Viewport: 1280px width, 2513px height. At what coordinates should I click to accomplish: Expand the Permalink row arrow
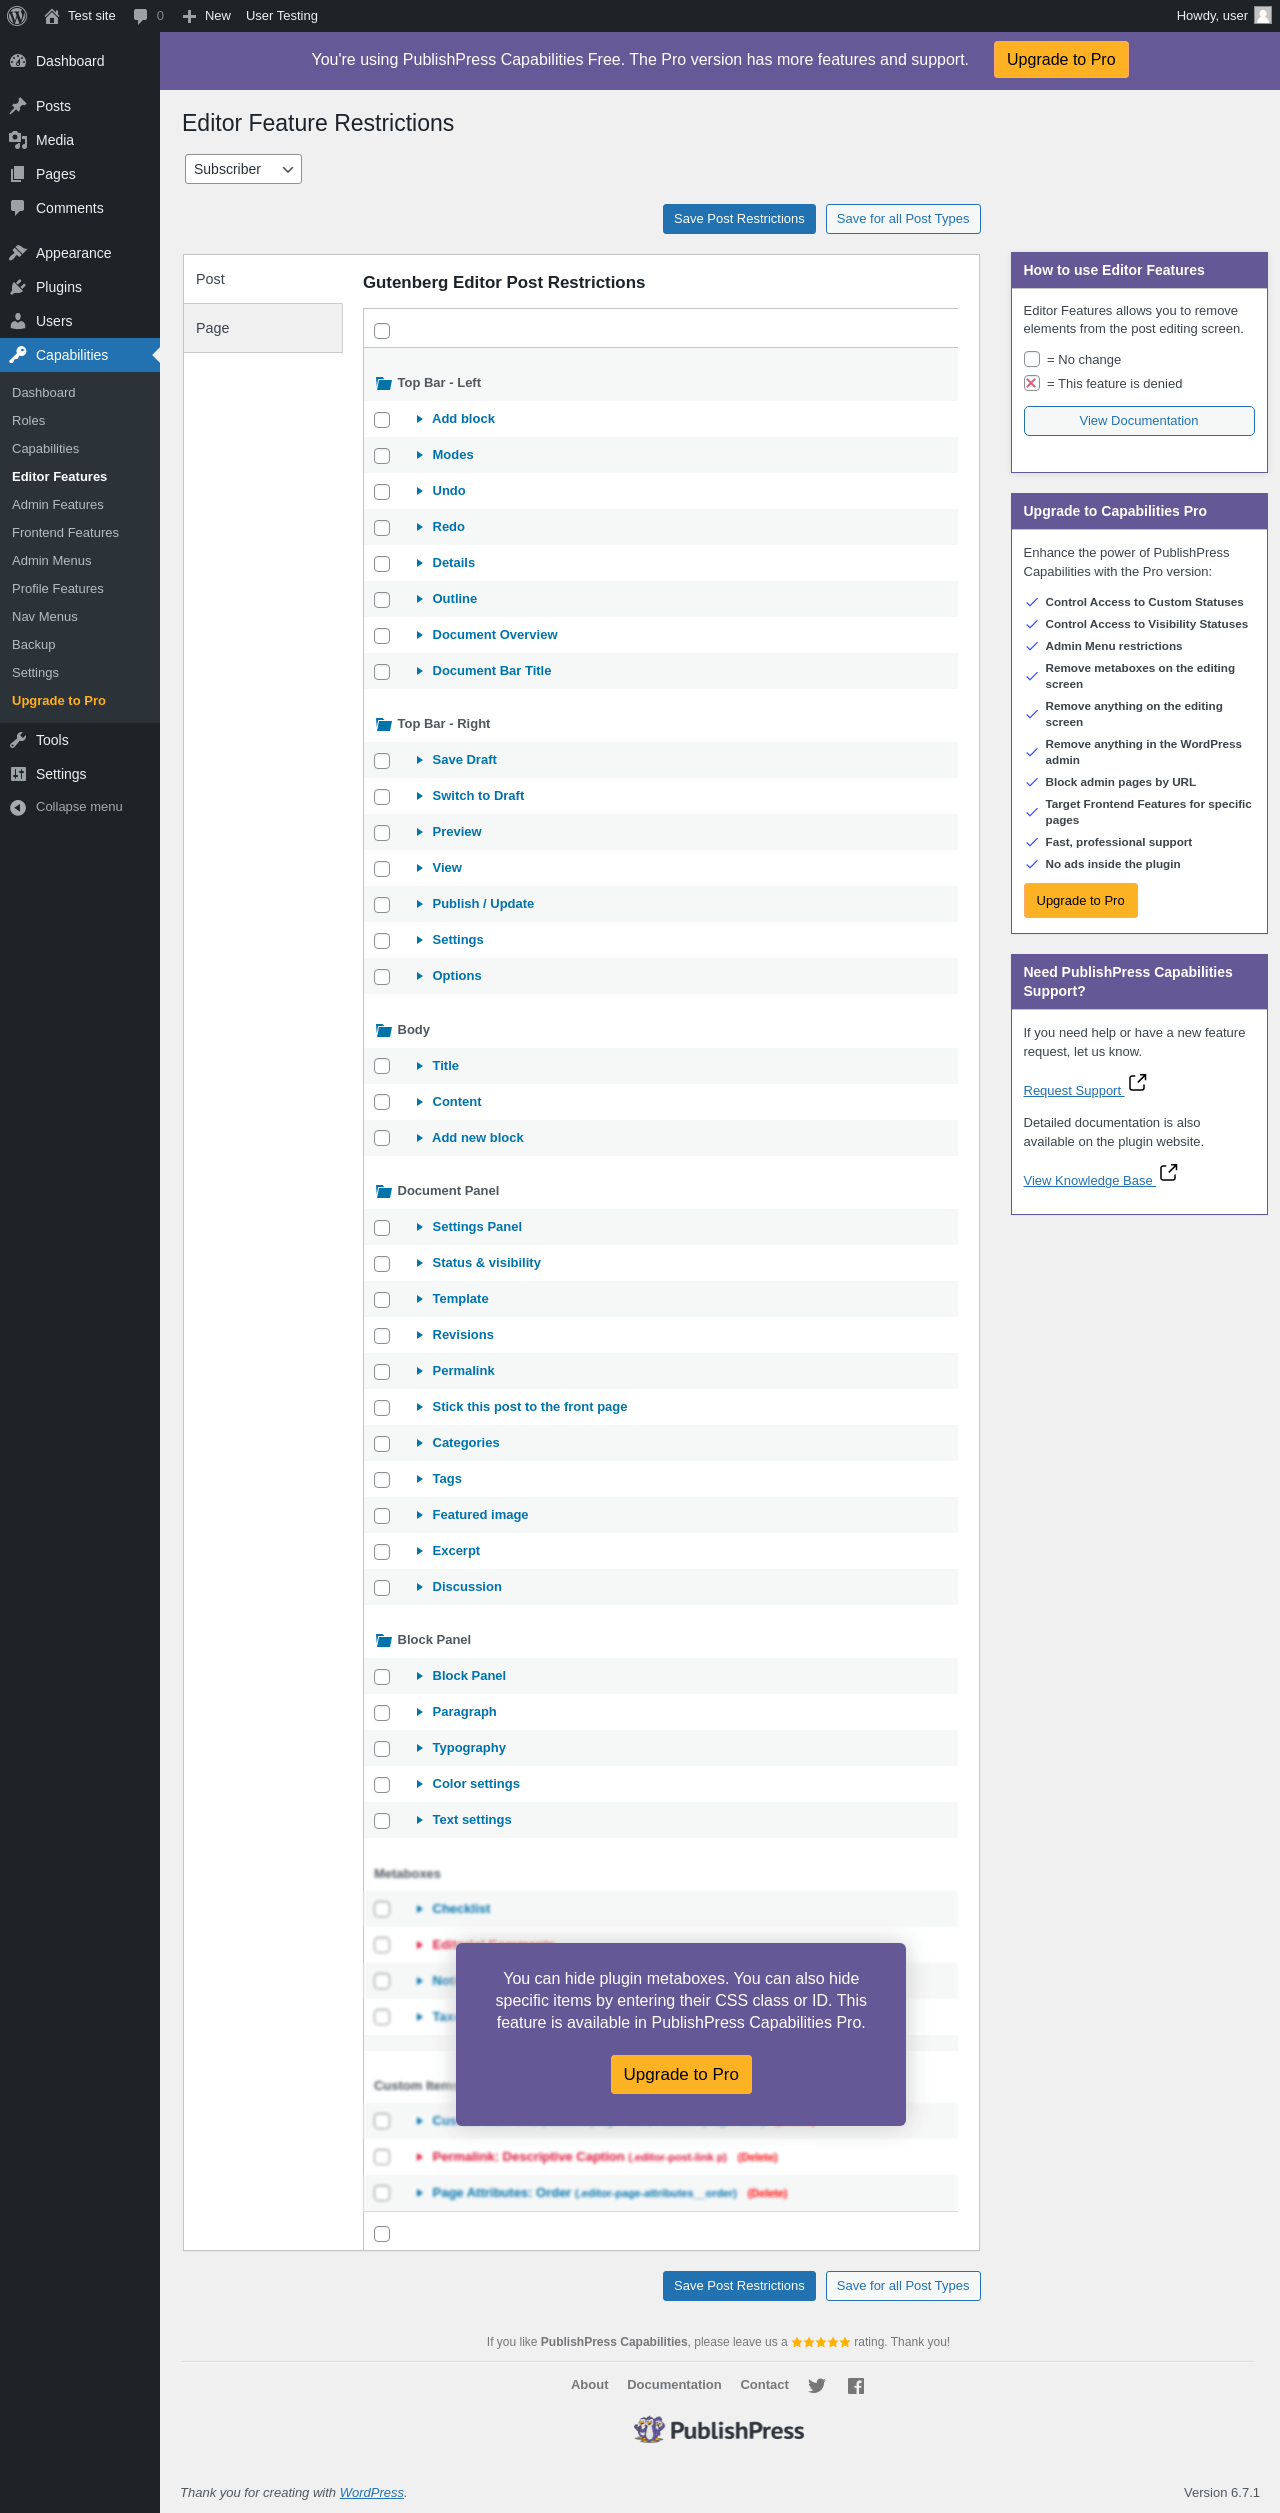[x=420, y=1371]
